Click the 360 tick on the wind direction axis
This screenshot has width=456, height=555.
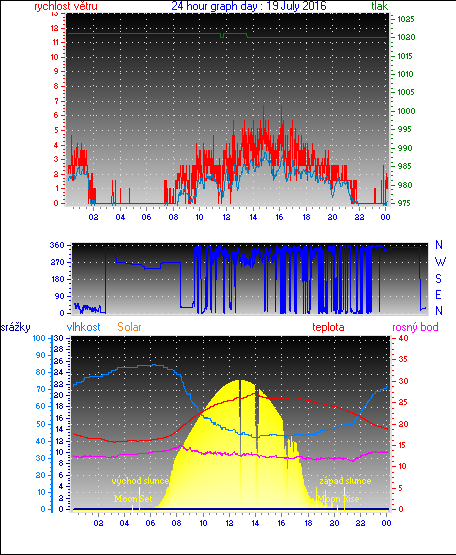tap(57, 245)
